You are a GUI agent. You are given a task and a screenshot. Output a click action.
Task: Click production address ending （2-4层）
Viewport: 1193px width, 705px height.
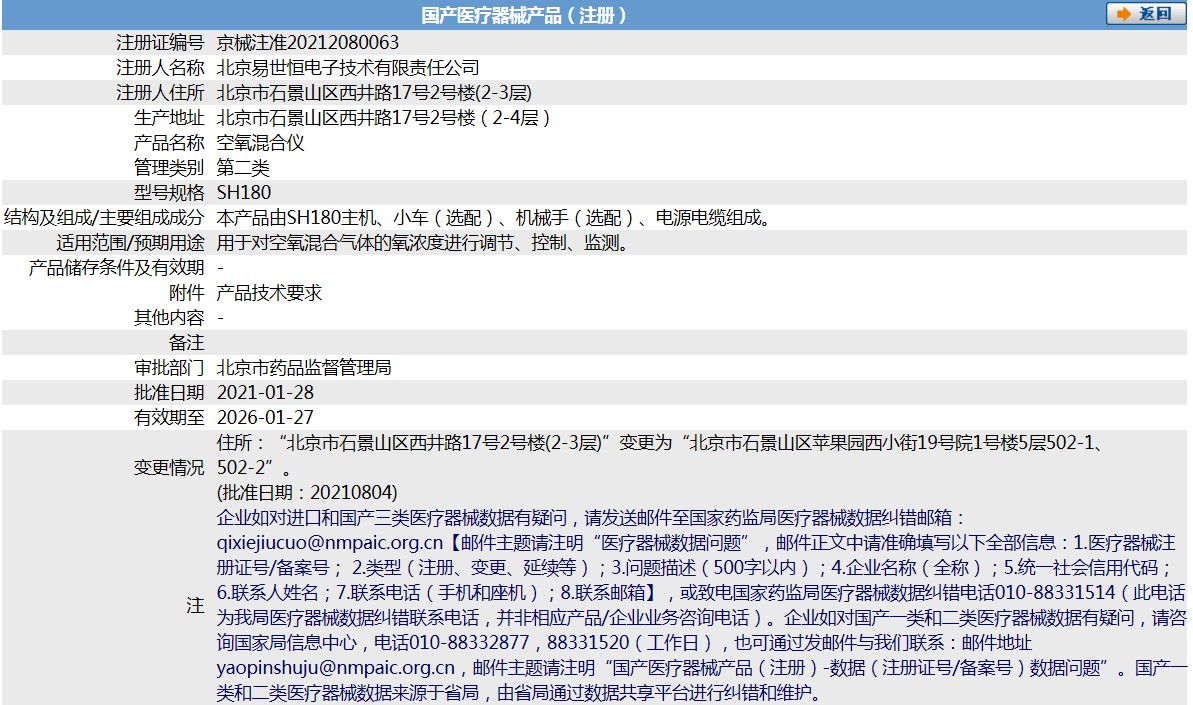[x=383, y=118]
